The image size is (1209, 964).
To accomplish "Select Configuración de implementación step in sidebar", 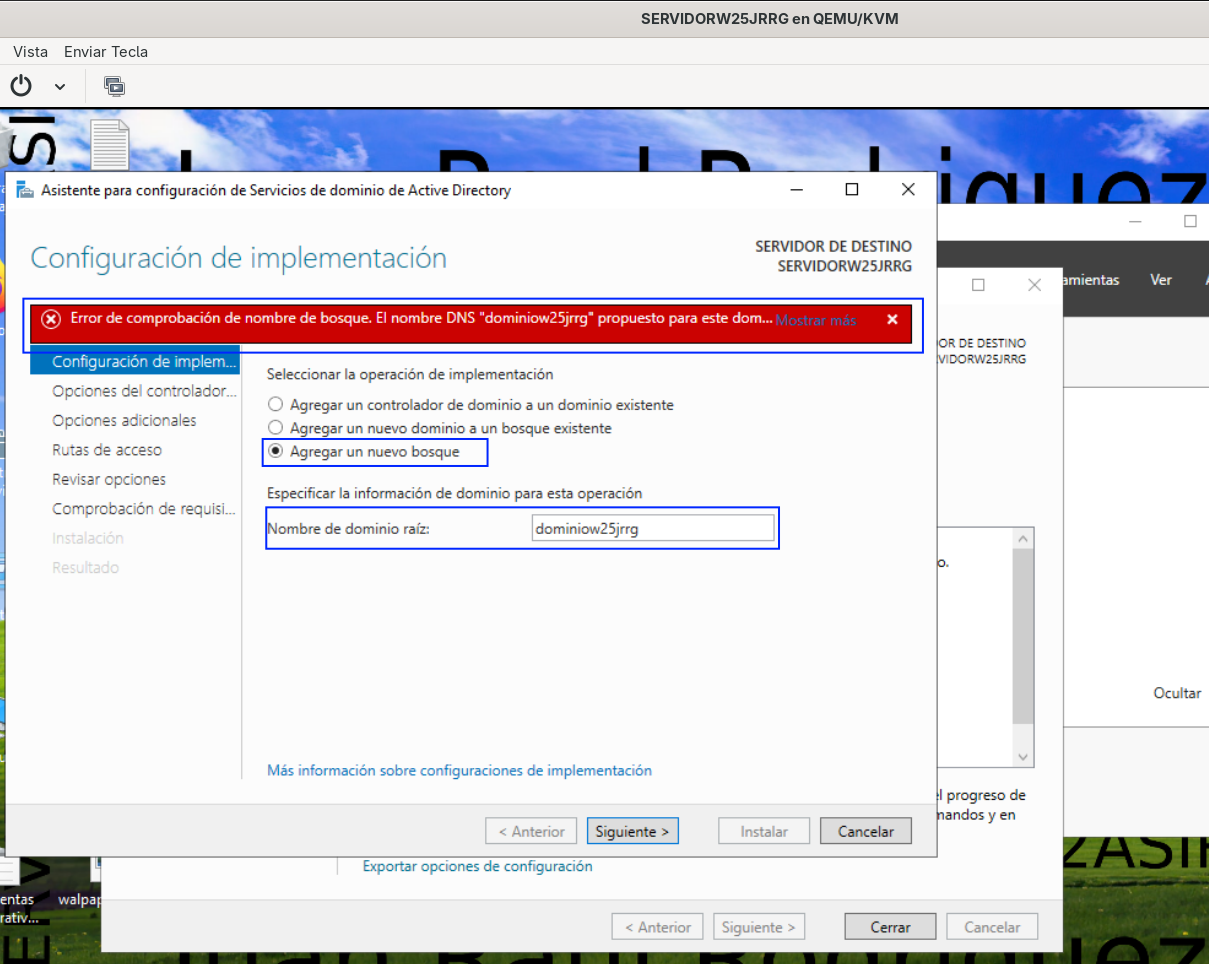I will (135, 361).
